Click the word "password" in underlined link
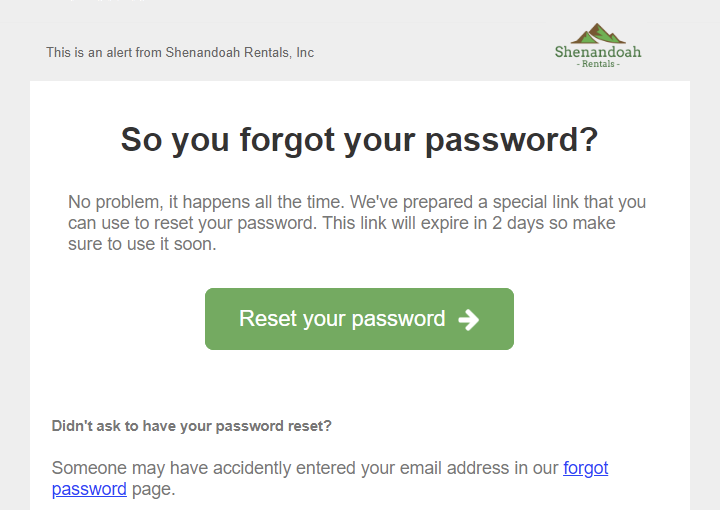 [x=89, y=489]
